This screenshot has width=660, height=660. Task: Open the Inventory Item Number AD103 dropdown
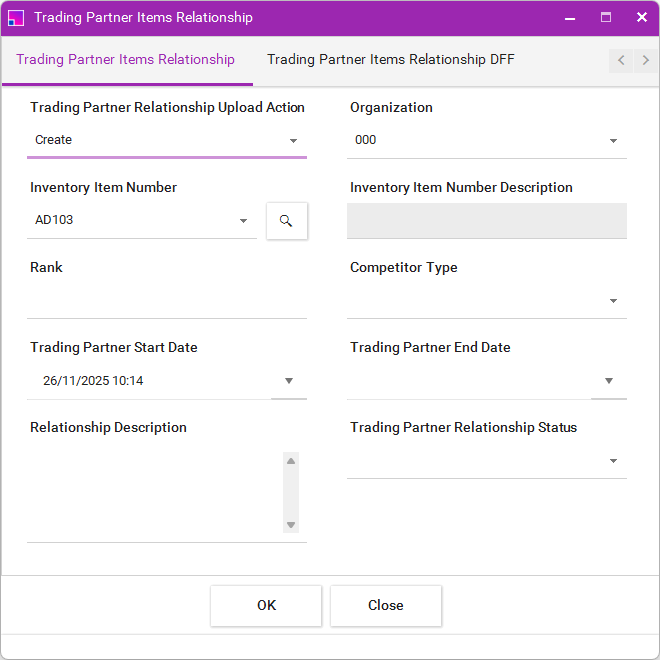[243, 221]
